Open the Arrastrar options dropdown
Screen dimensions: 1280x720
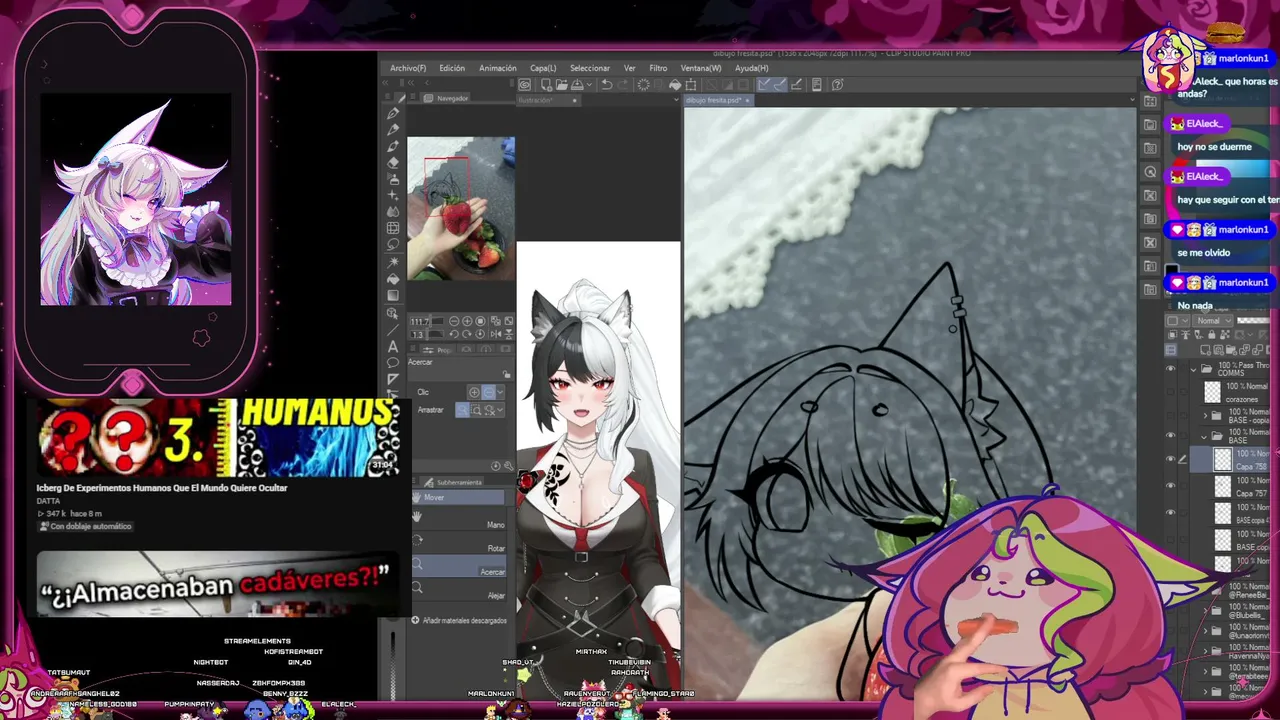(500, 410)
